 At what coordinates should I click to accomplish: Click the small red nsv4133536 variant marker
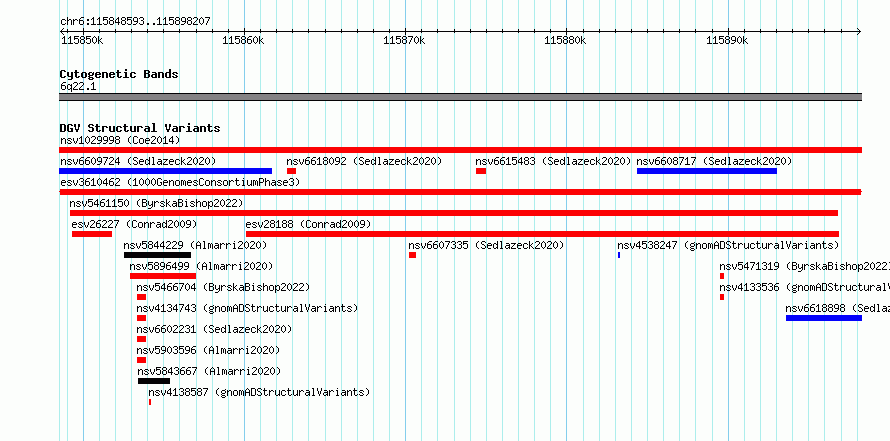tap(722, 297)
